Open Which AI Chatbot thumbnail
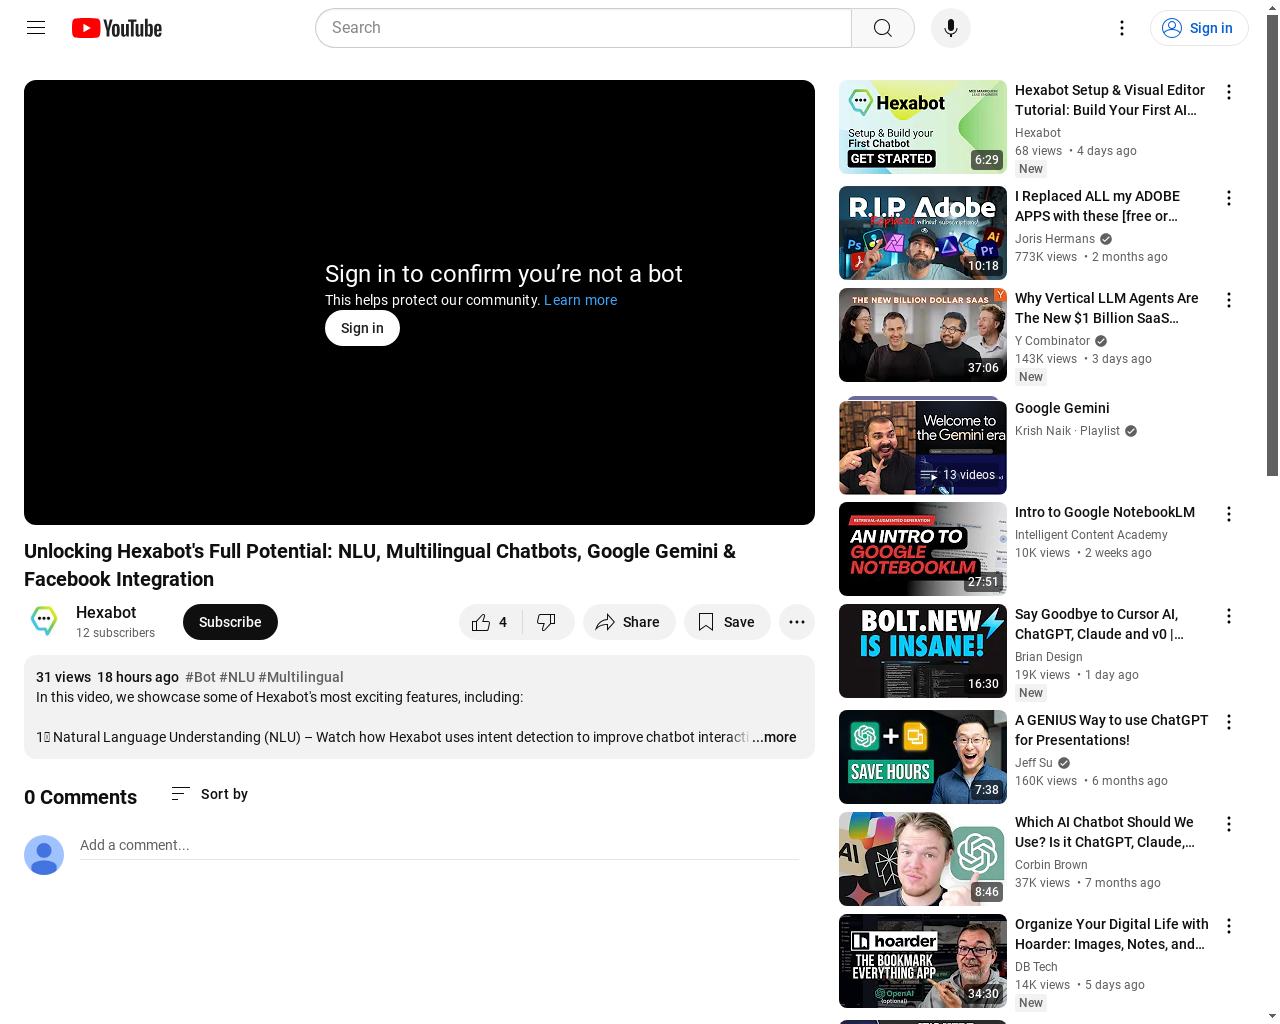 pos(923,859)
